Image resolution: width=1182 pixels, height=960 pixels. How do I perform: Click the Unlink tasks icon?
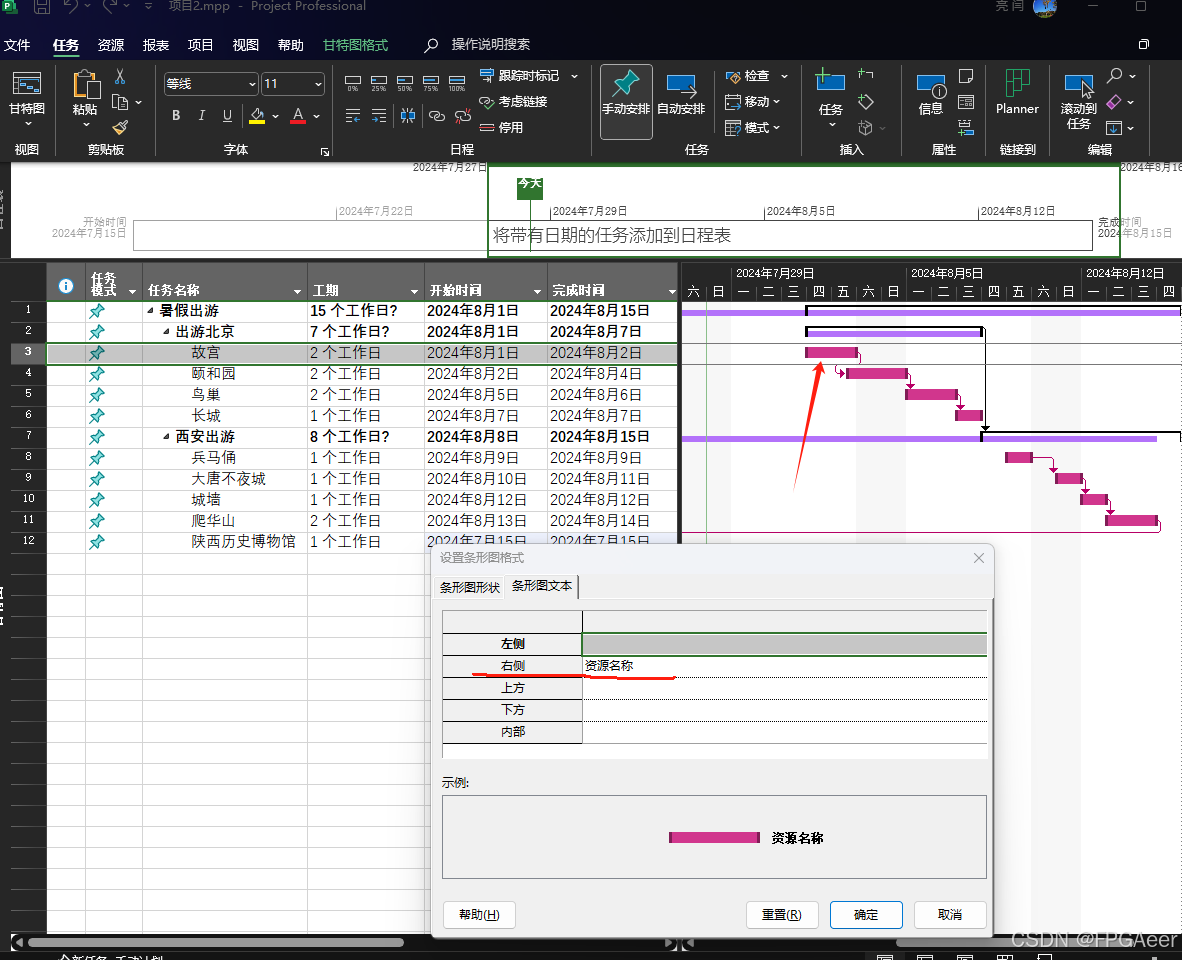[x=463, y=115]
